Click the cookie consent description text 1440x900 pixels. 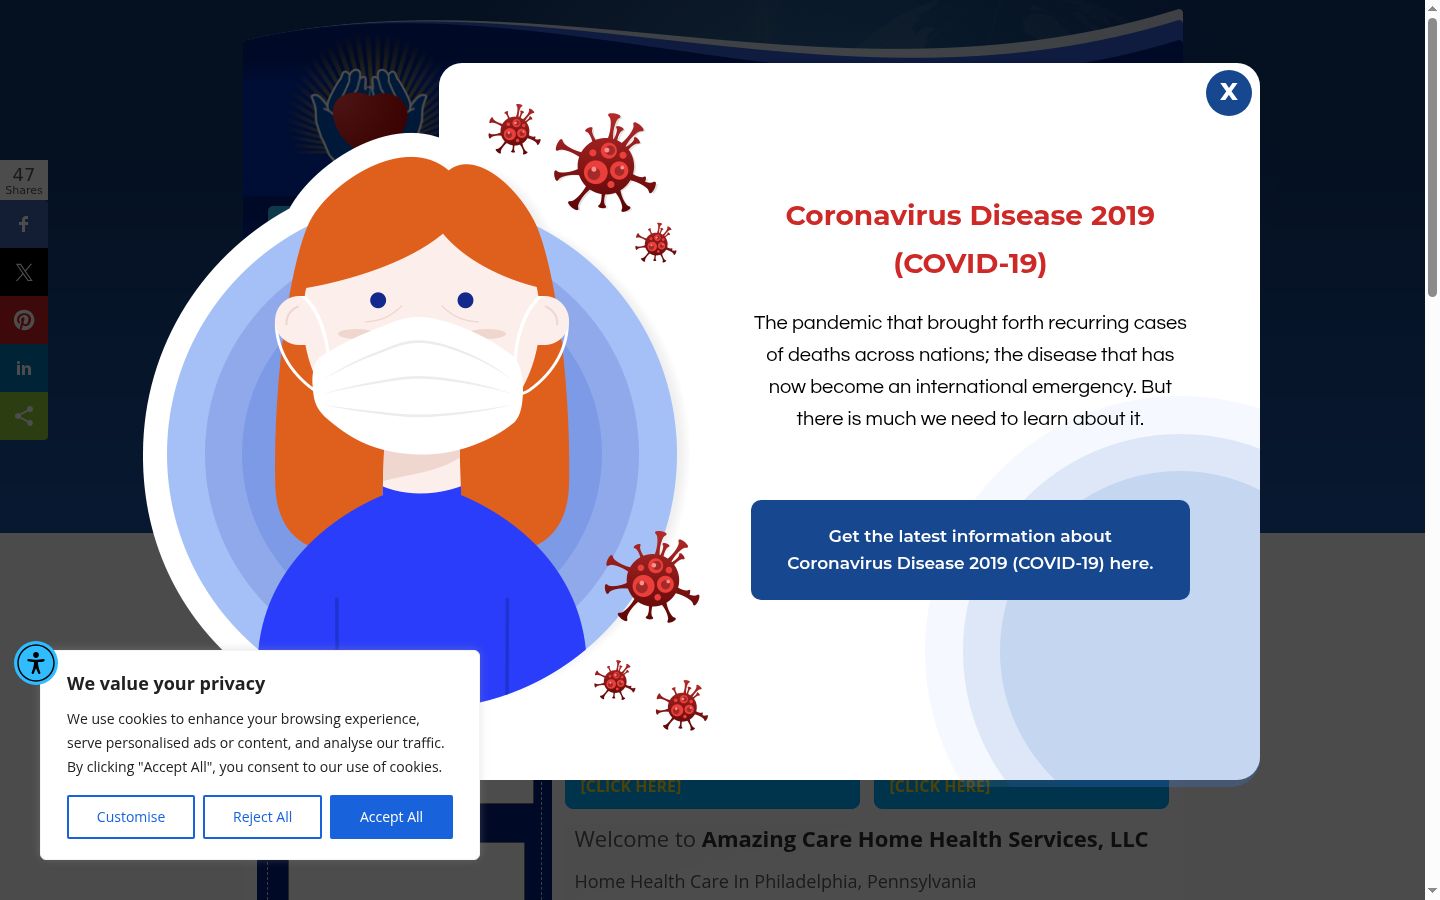pyautogui.click(x=256, y=743)
